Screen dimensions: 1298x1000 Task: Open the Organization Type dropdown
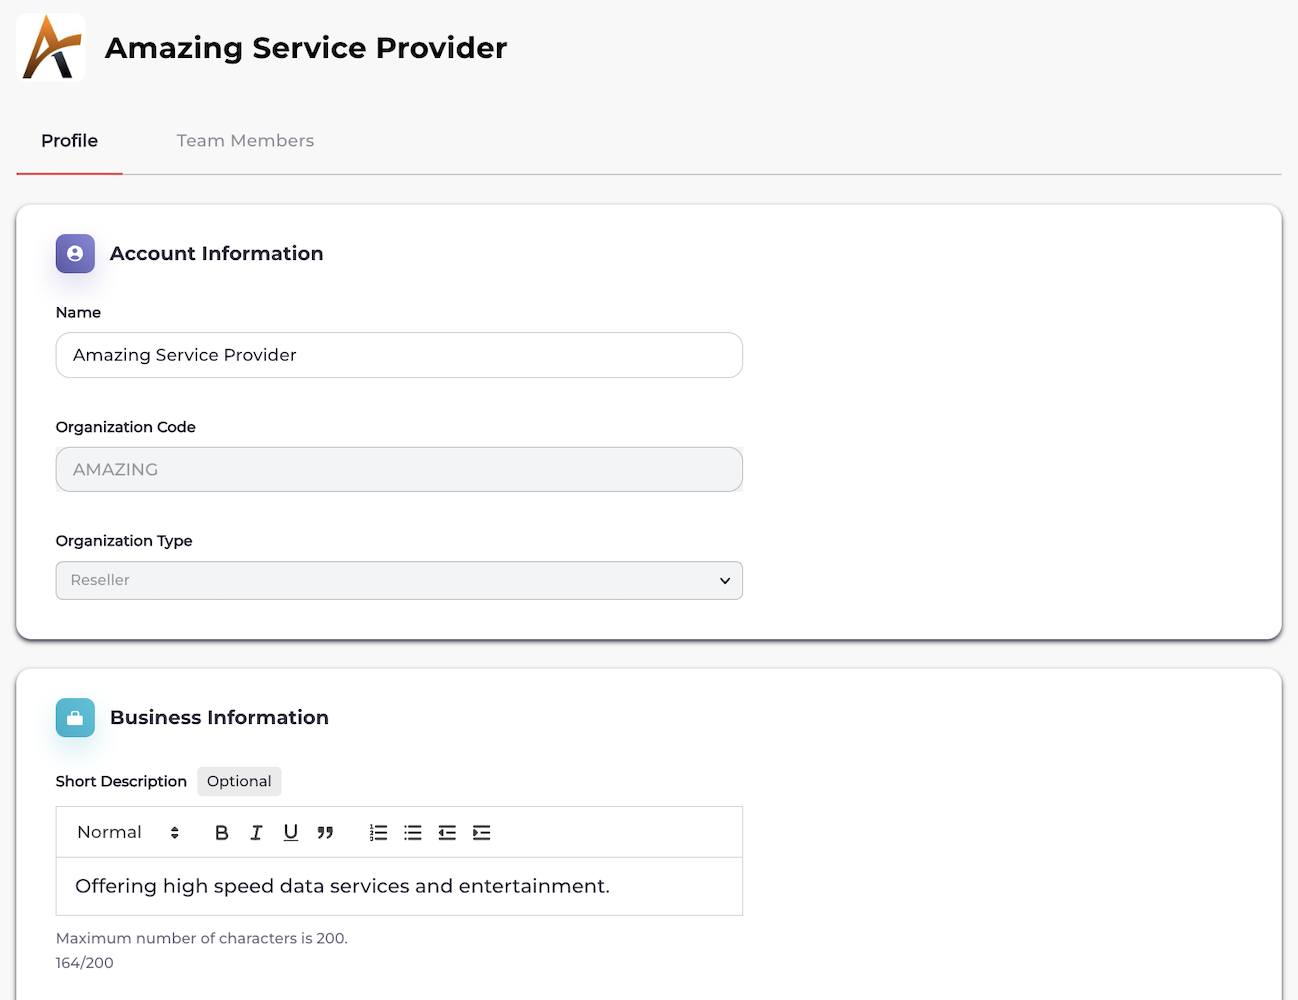(x=399, y=581)
